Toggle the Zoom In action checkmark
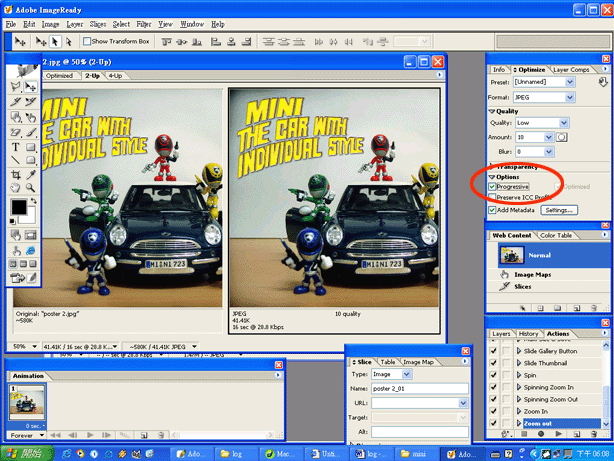614x461 pixels. pos(493,411)
